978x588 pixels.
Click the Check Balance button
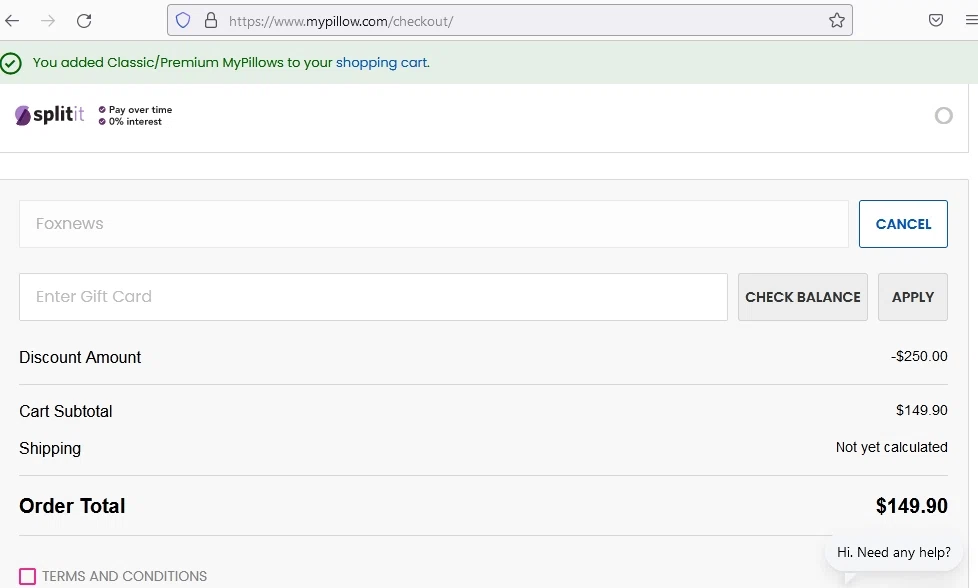(803, 297)
